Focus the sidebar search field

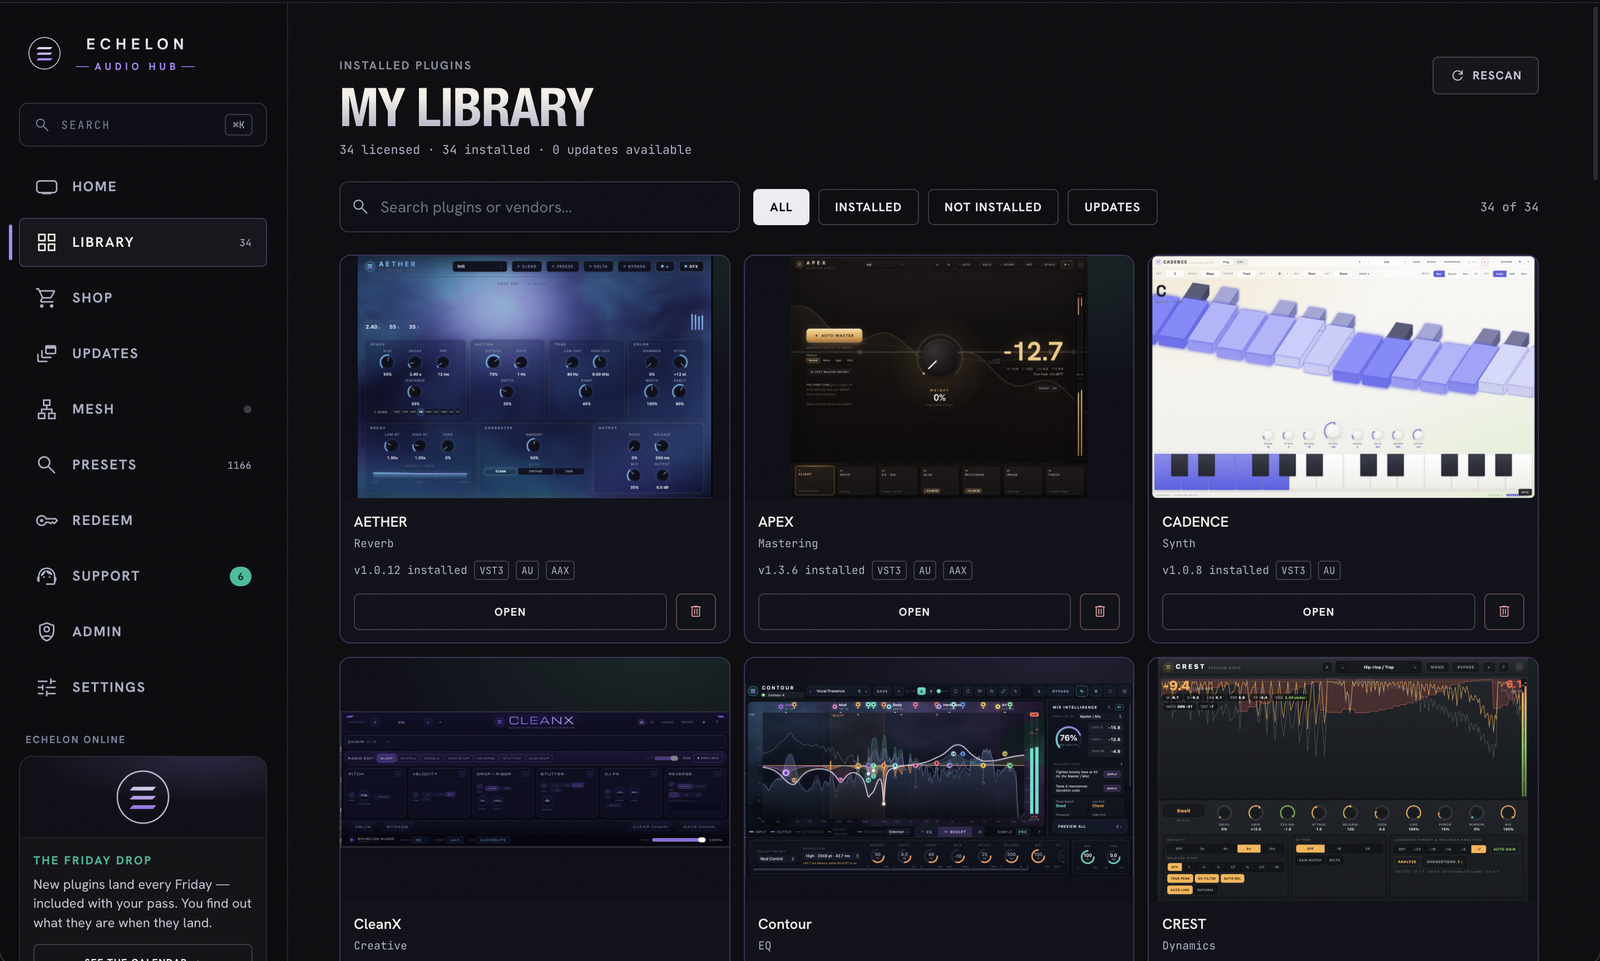143,125
